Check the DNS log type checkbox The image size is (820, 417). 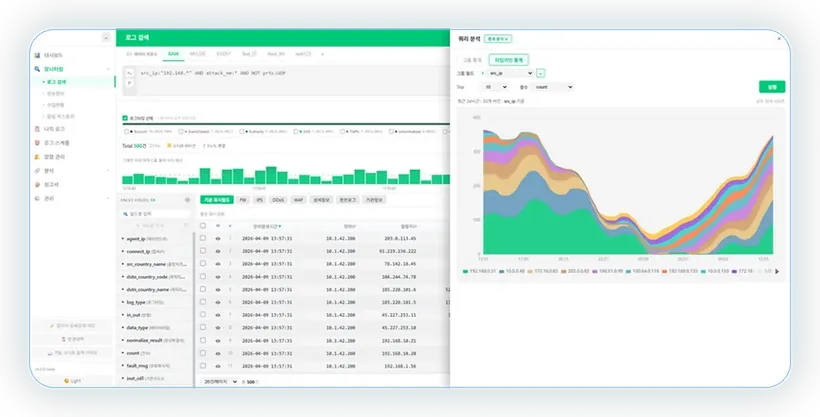[x=296, y=132]
